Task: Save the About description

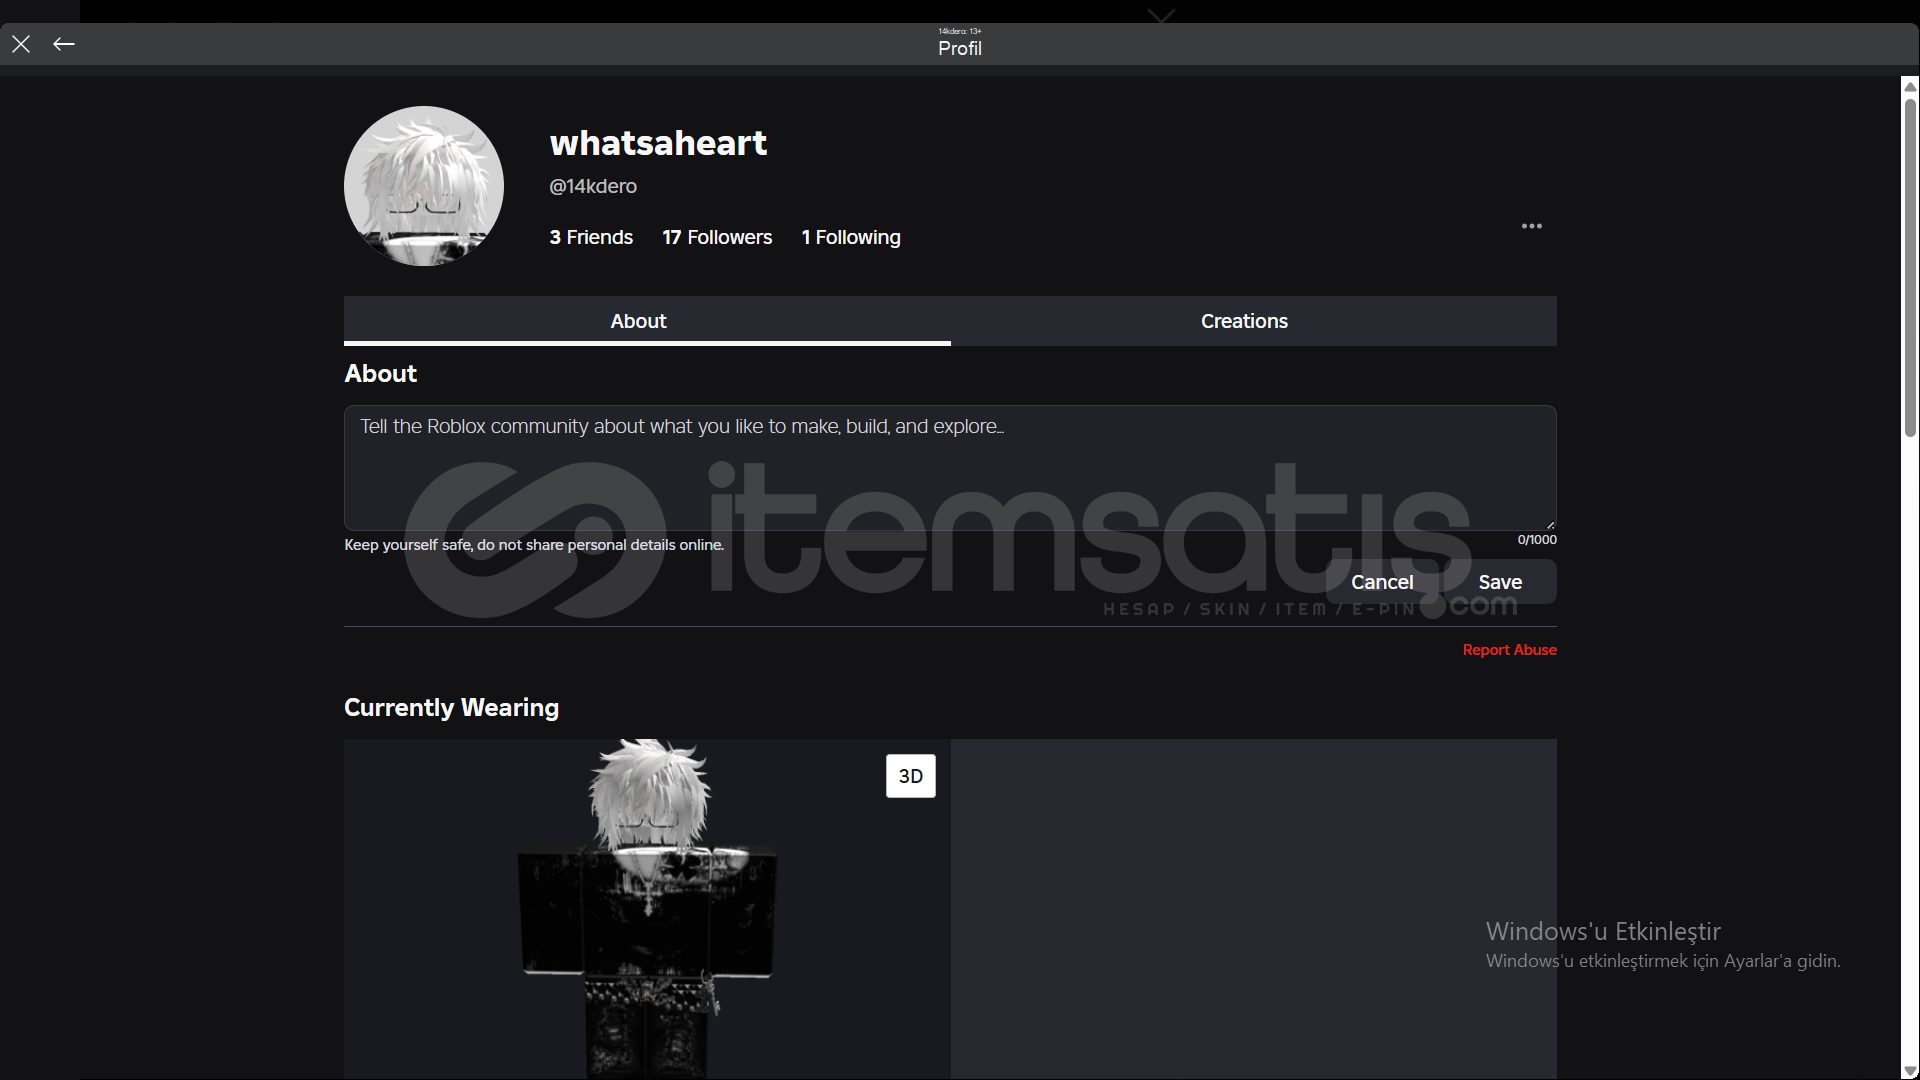Action: [x=1500, y=582]
